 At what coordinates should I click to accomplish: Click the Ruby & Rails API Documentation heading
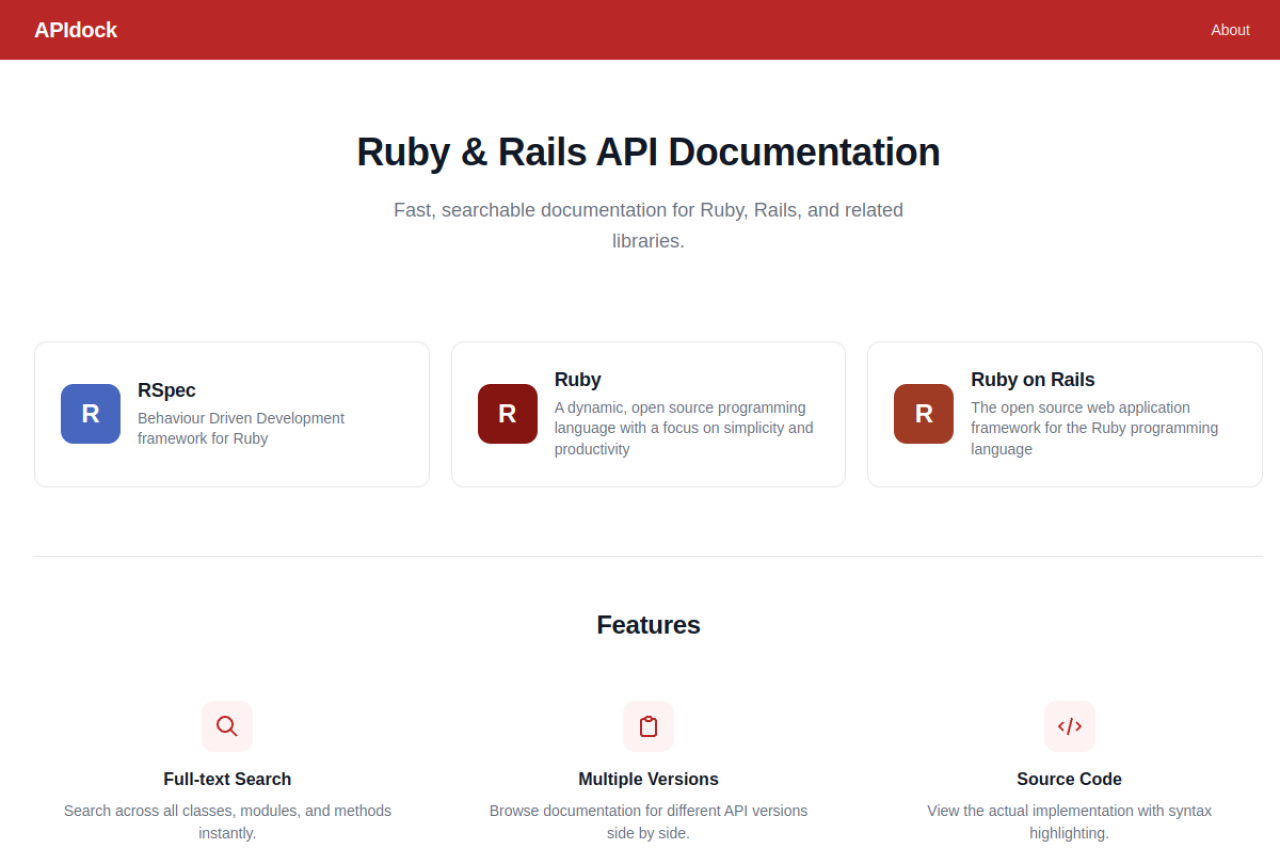tap(648, 152)
